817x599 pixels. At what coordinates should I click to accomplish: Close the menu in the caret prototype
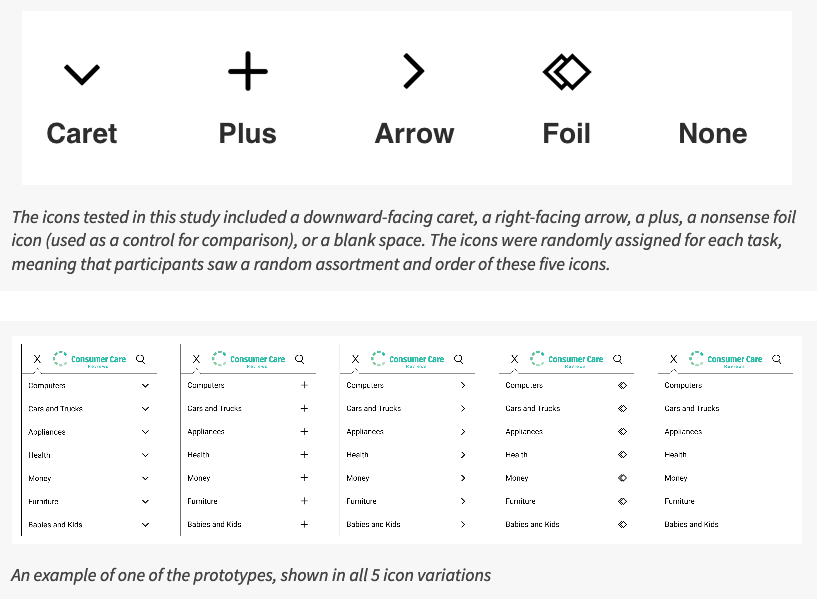tap(37, 359)
